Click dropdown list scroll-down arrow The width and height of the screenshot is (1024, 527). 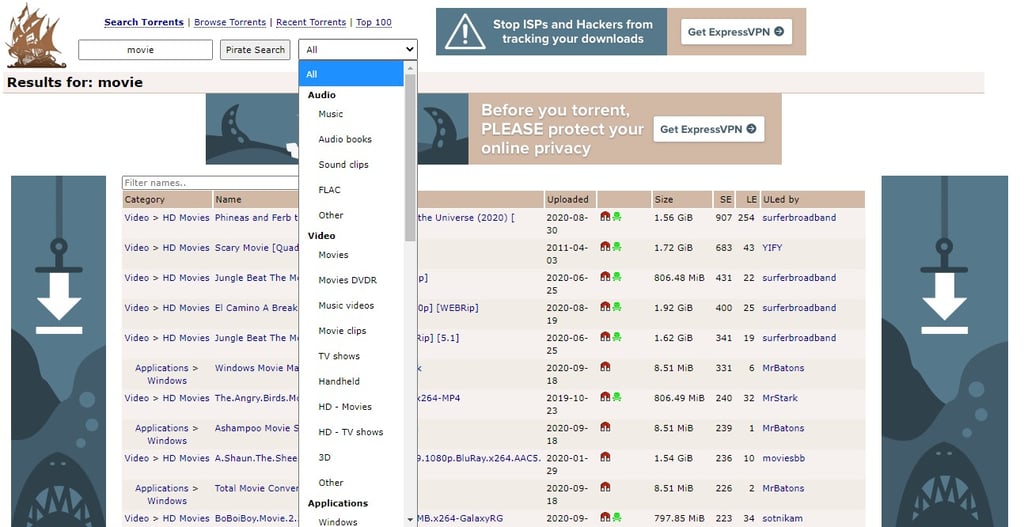pyautogui.click(x=410, y=520)
